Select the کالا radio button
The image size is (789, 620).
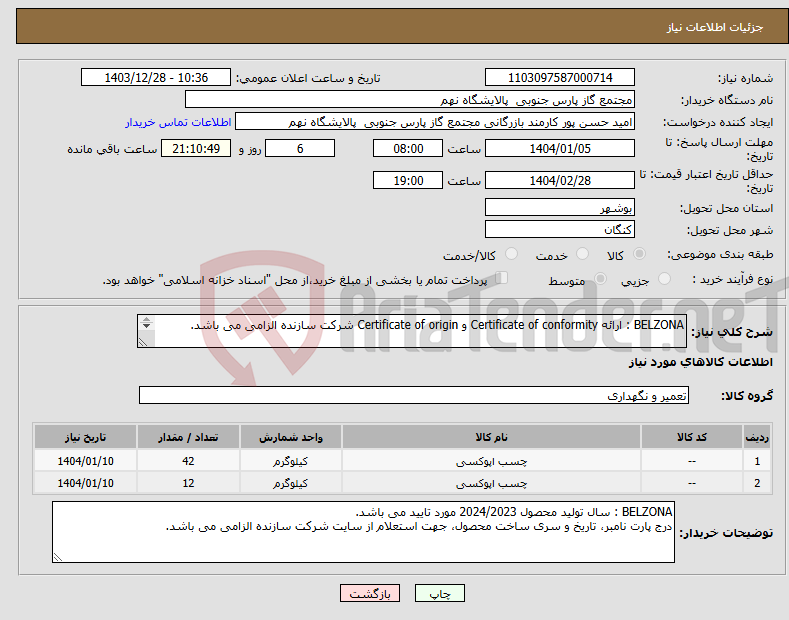coord(639,254)
